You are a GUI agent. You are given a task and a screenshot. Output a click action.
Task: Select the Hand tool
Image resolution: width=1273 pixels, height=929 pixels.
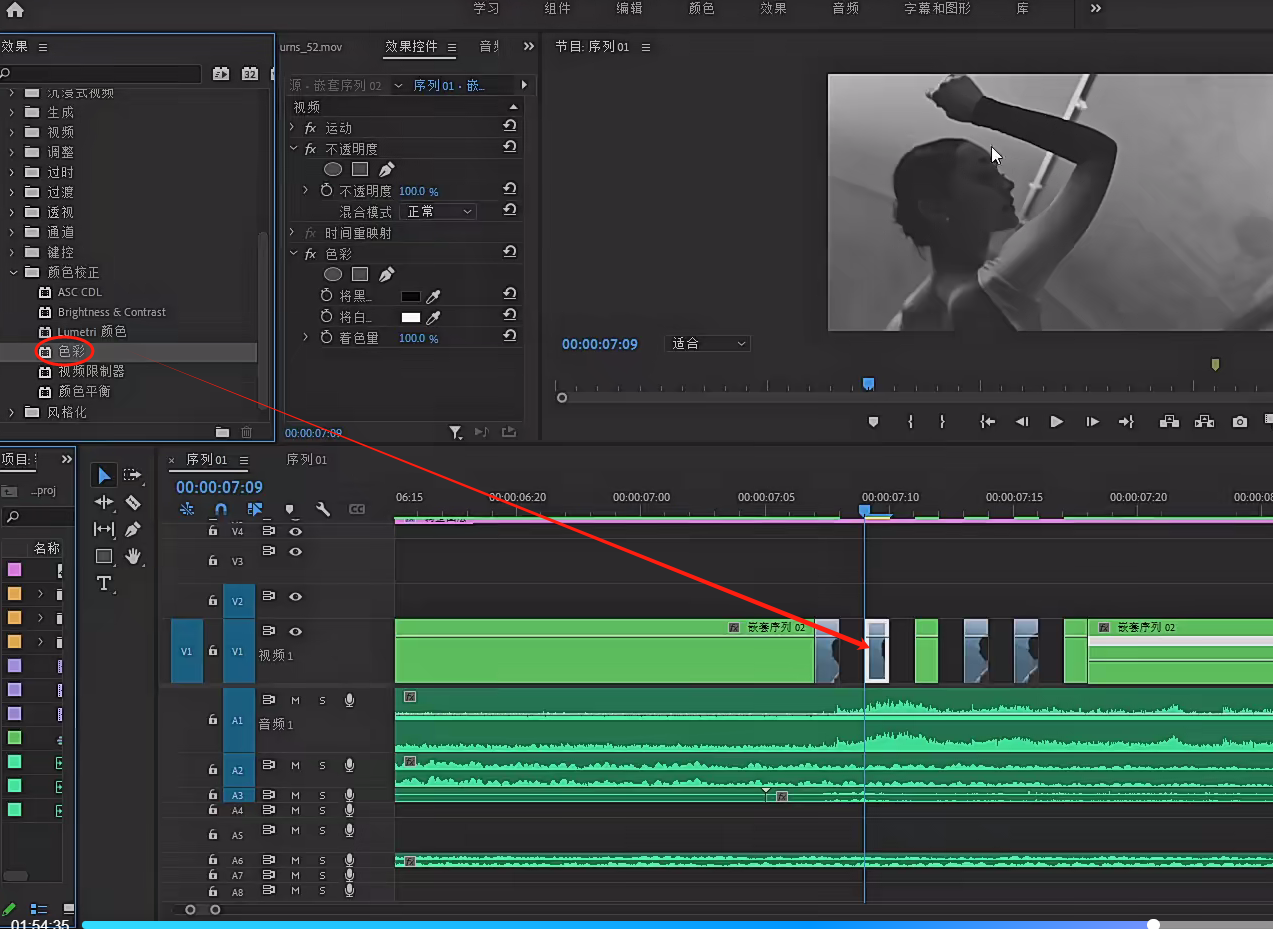point(133,556)
